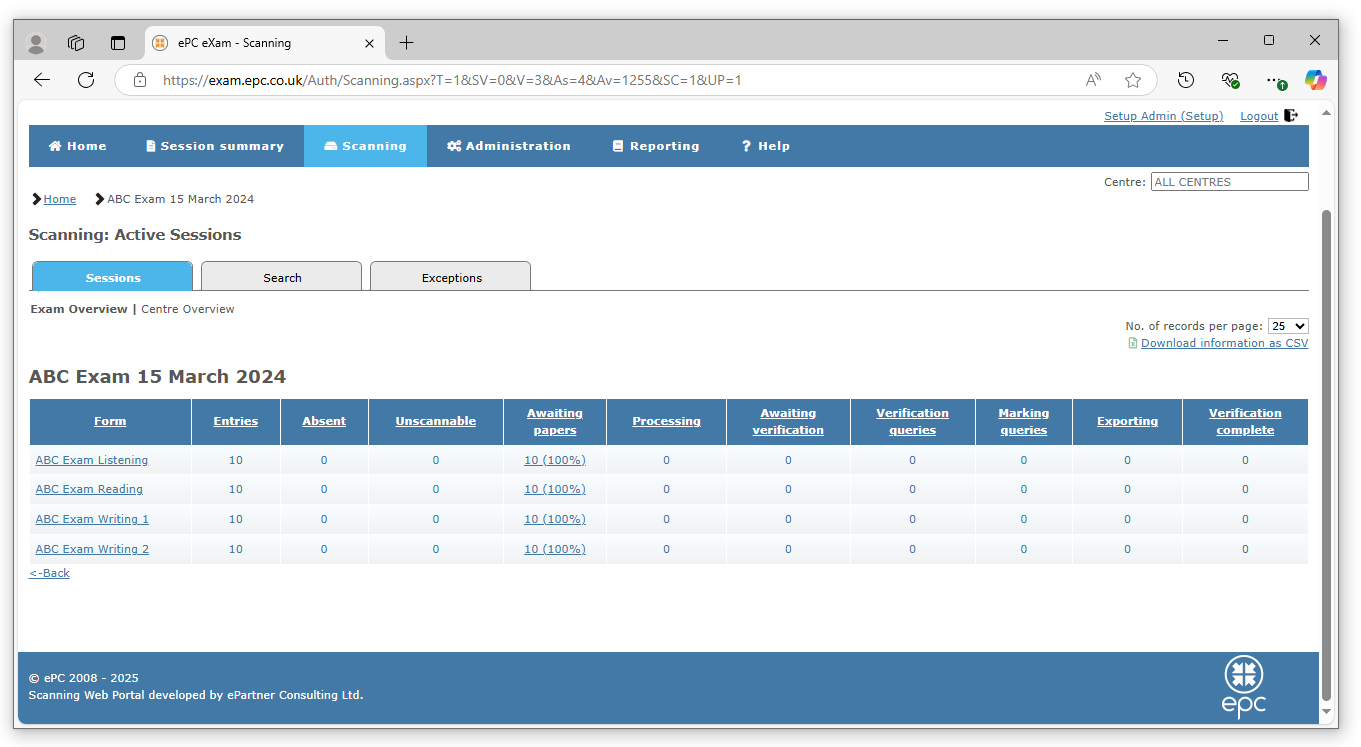Open Listening row 10 (100%) awaiting papers

[555, 460]
